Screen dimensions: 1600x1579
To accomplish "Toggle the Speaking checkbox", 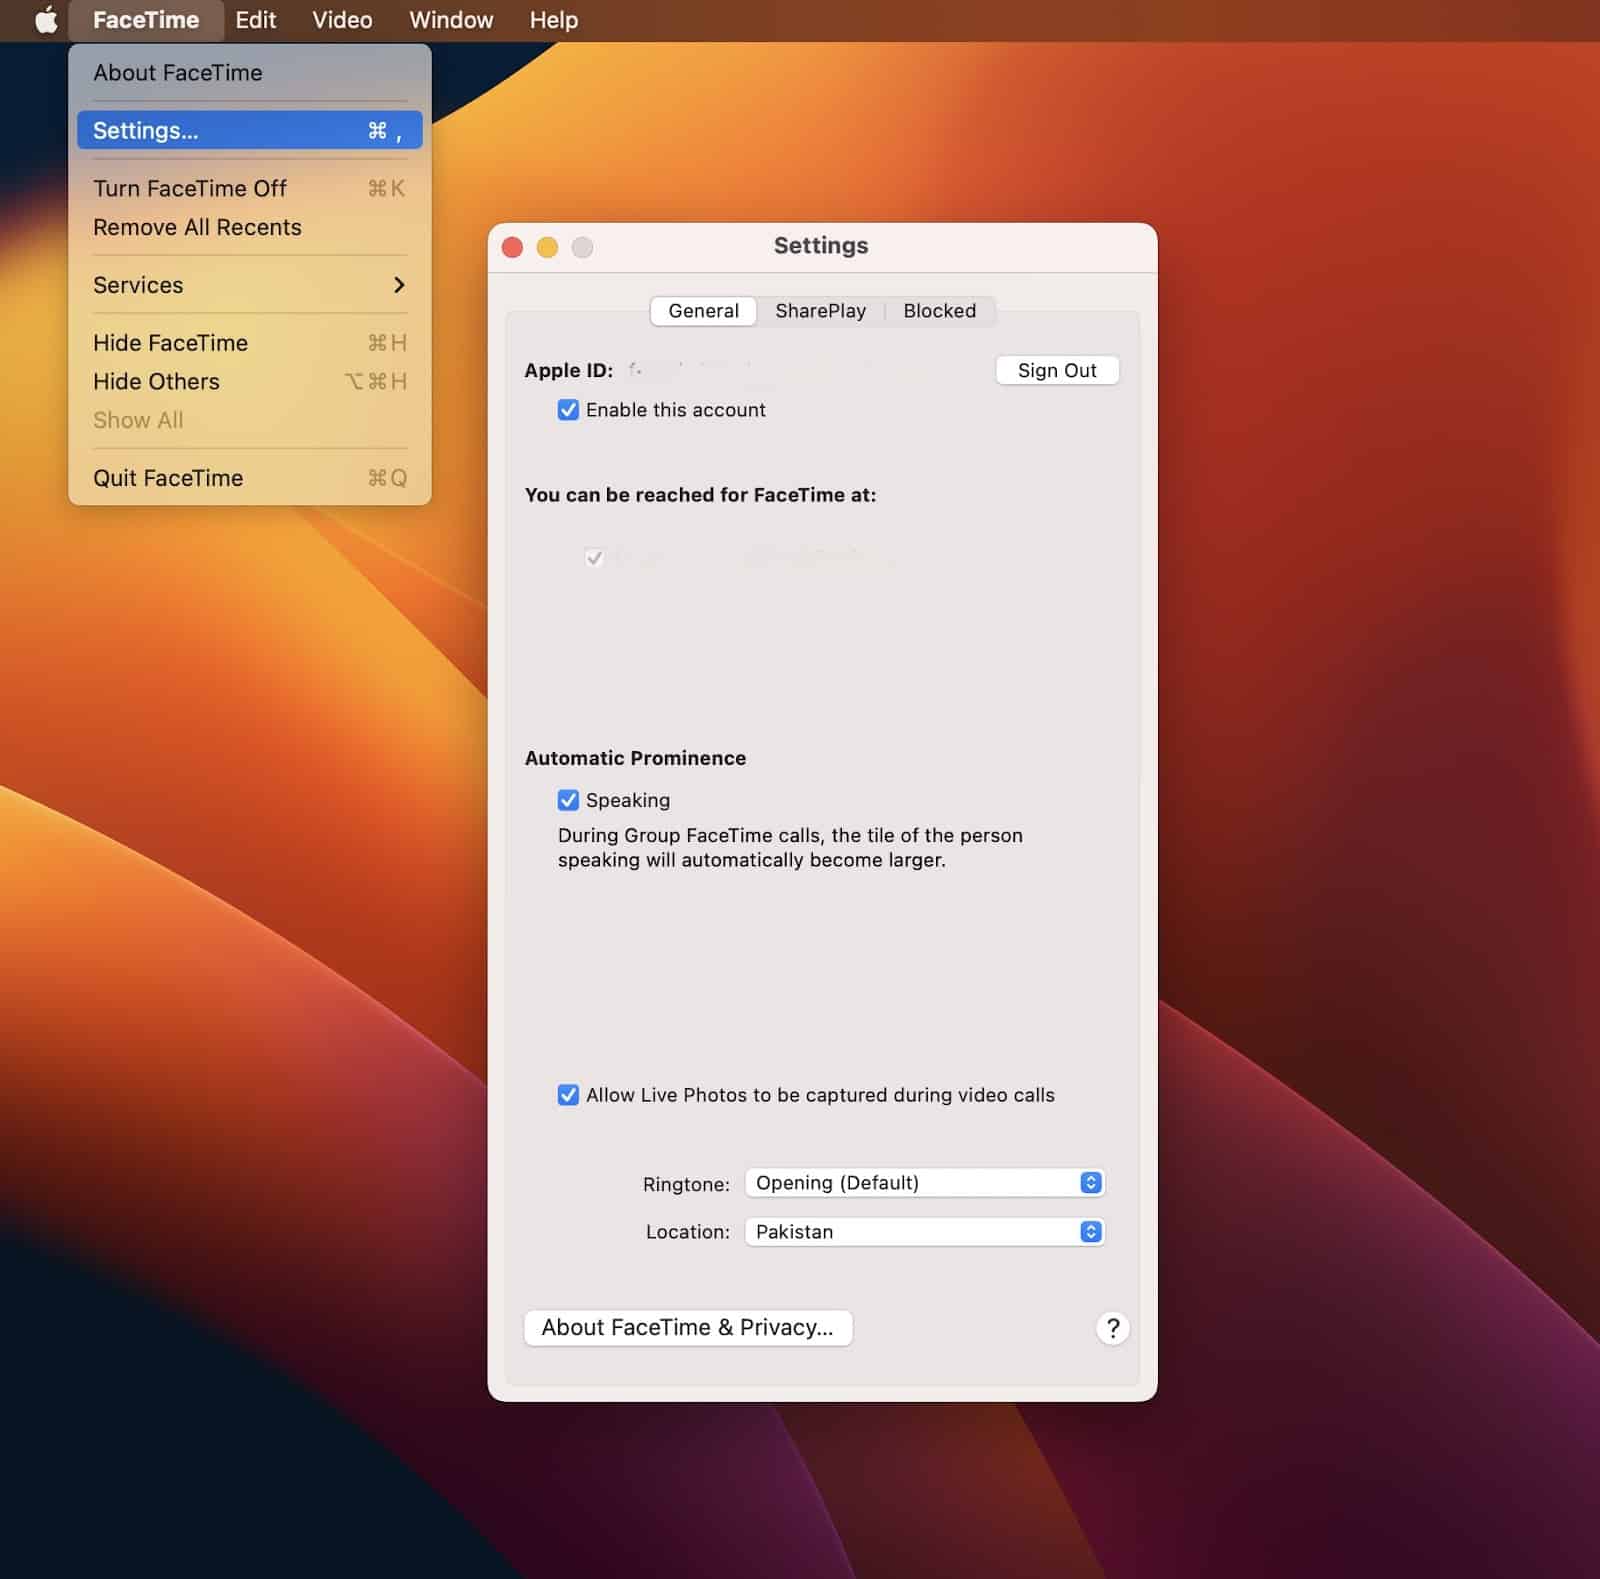I will tap(568, 800).
